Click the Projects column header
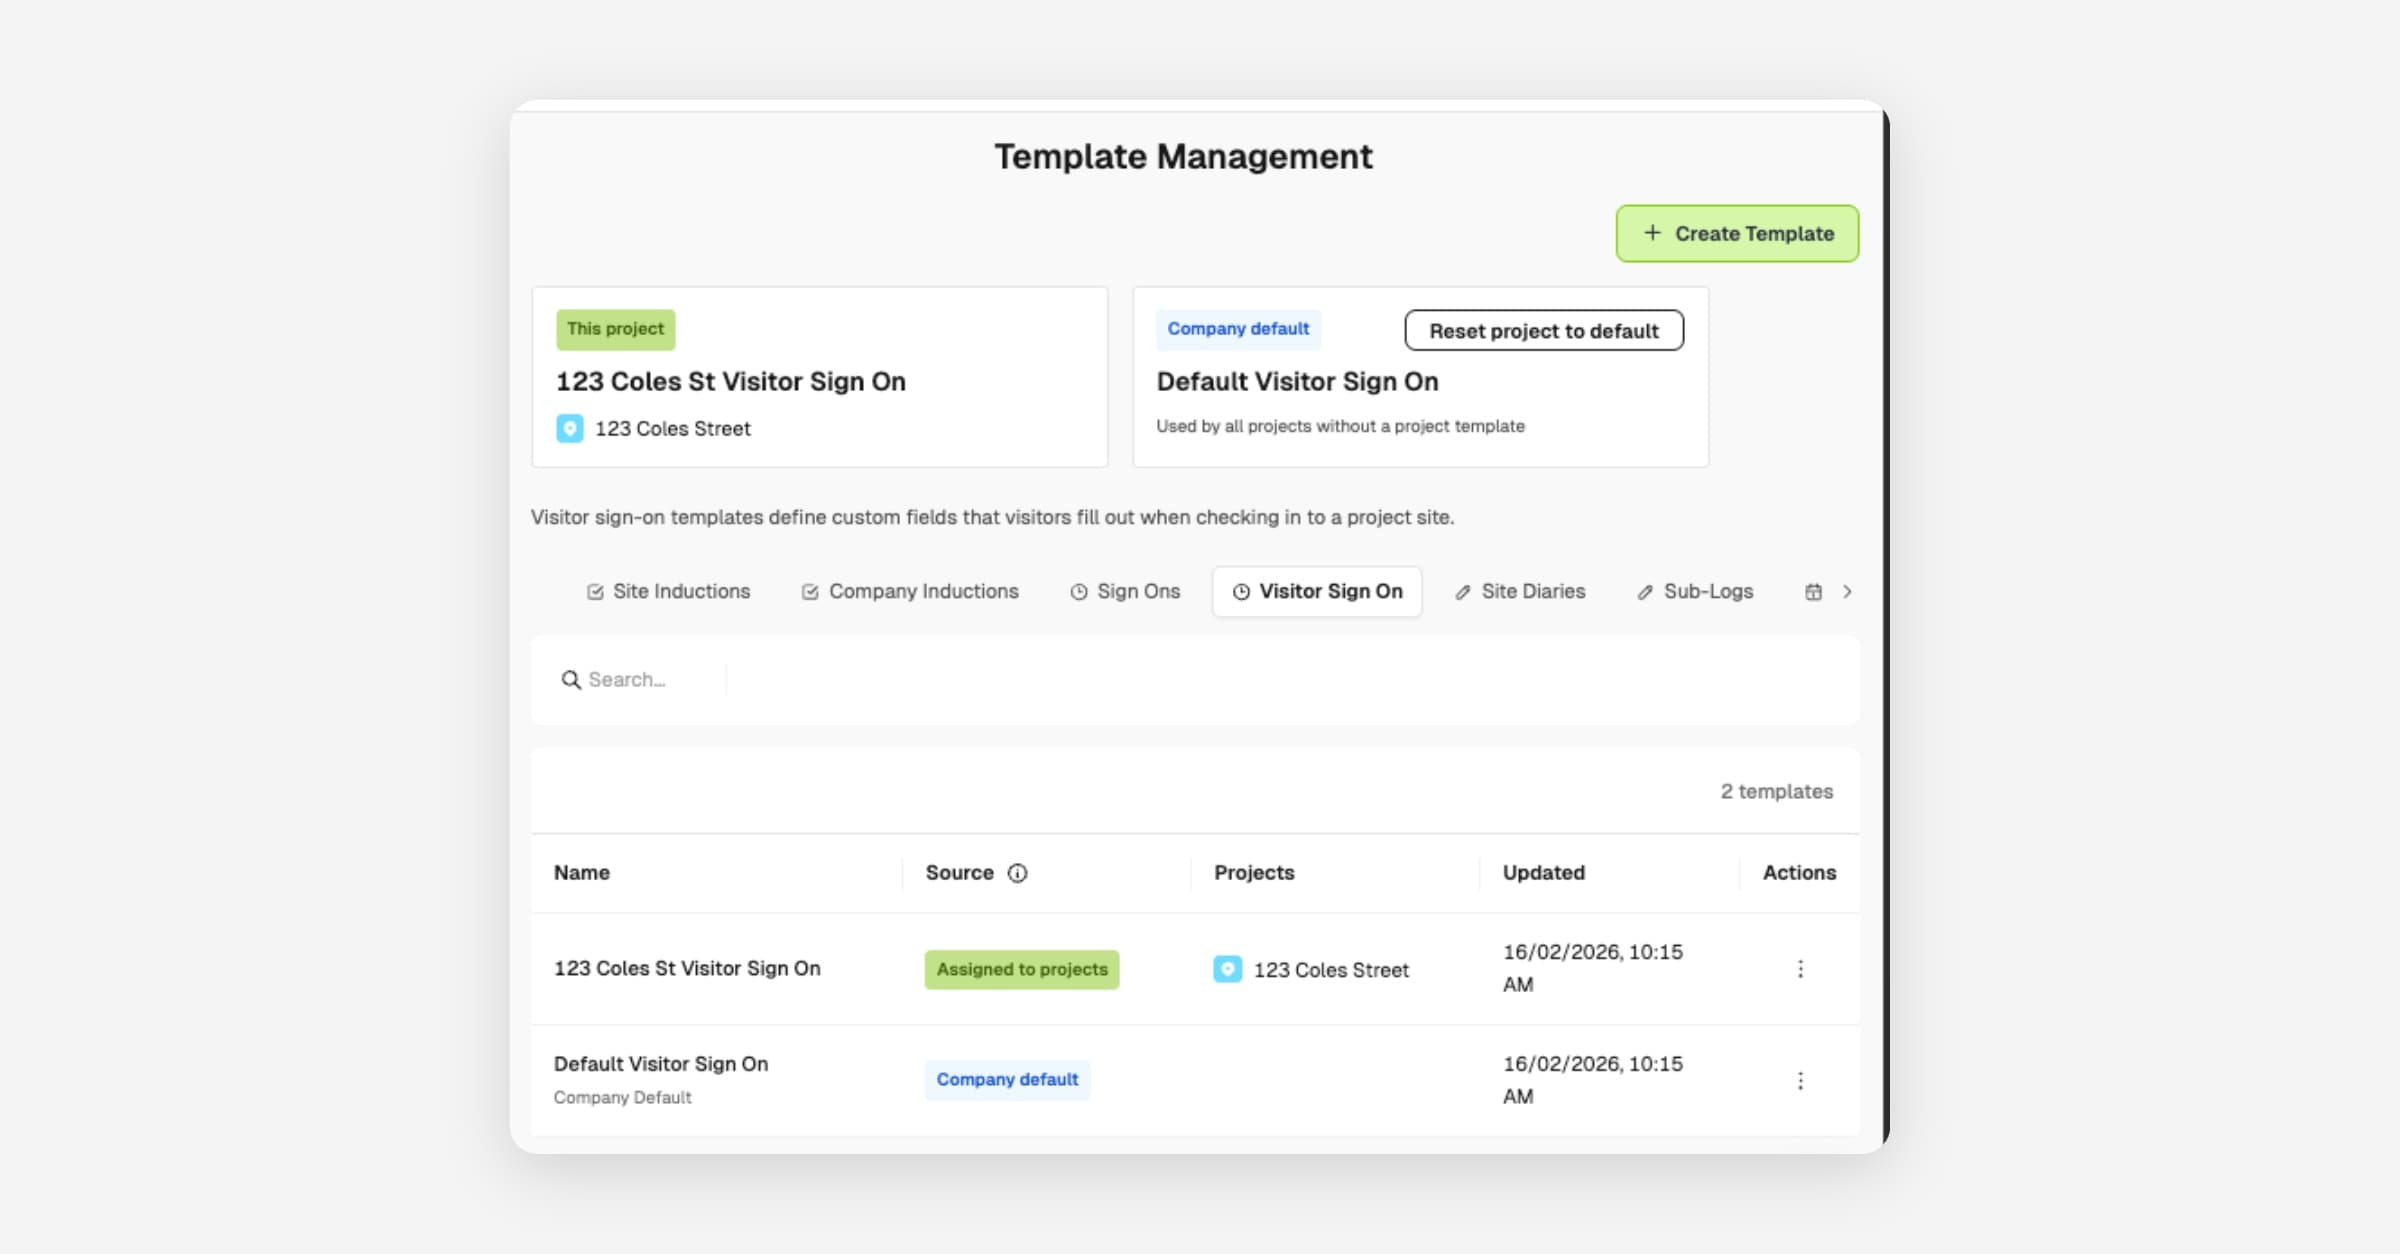 (1254, 872)
